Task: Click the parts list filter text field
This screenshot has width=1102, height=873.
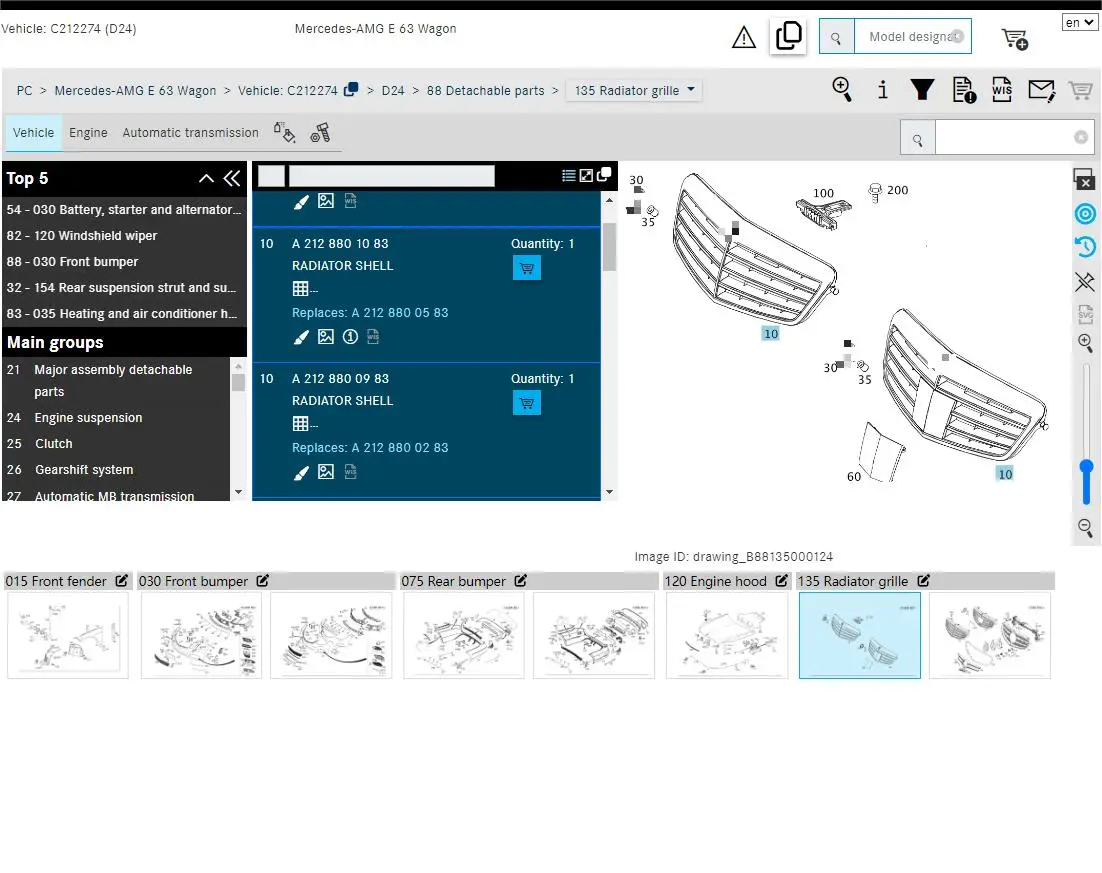Action: pyautogui.click(x=391, y=176)
